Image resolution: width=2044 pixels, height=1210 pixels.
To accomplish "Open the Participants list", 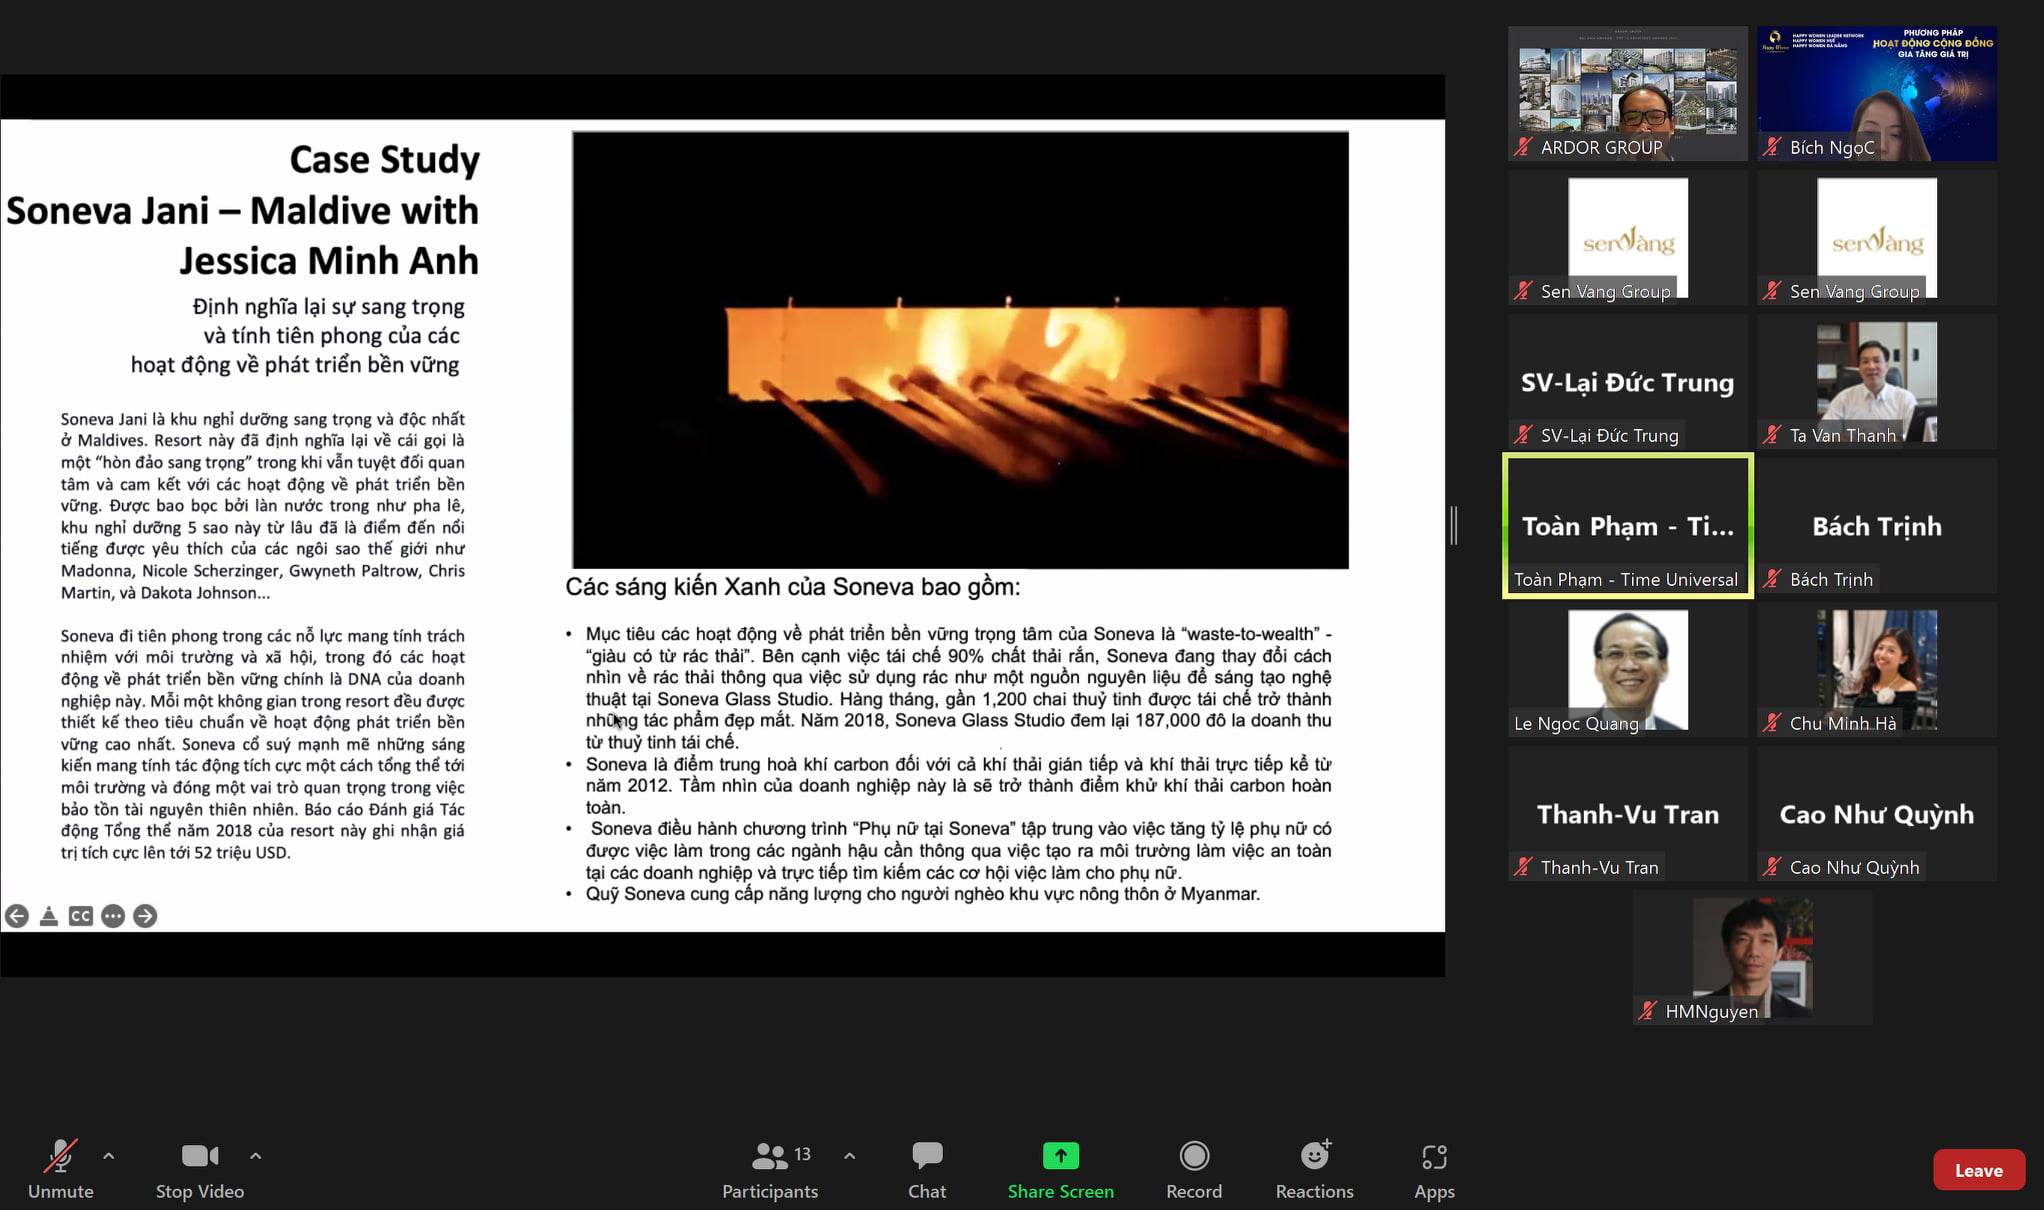I will [x=770, y=1169].
